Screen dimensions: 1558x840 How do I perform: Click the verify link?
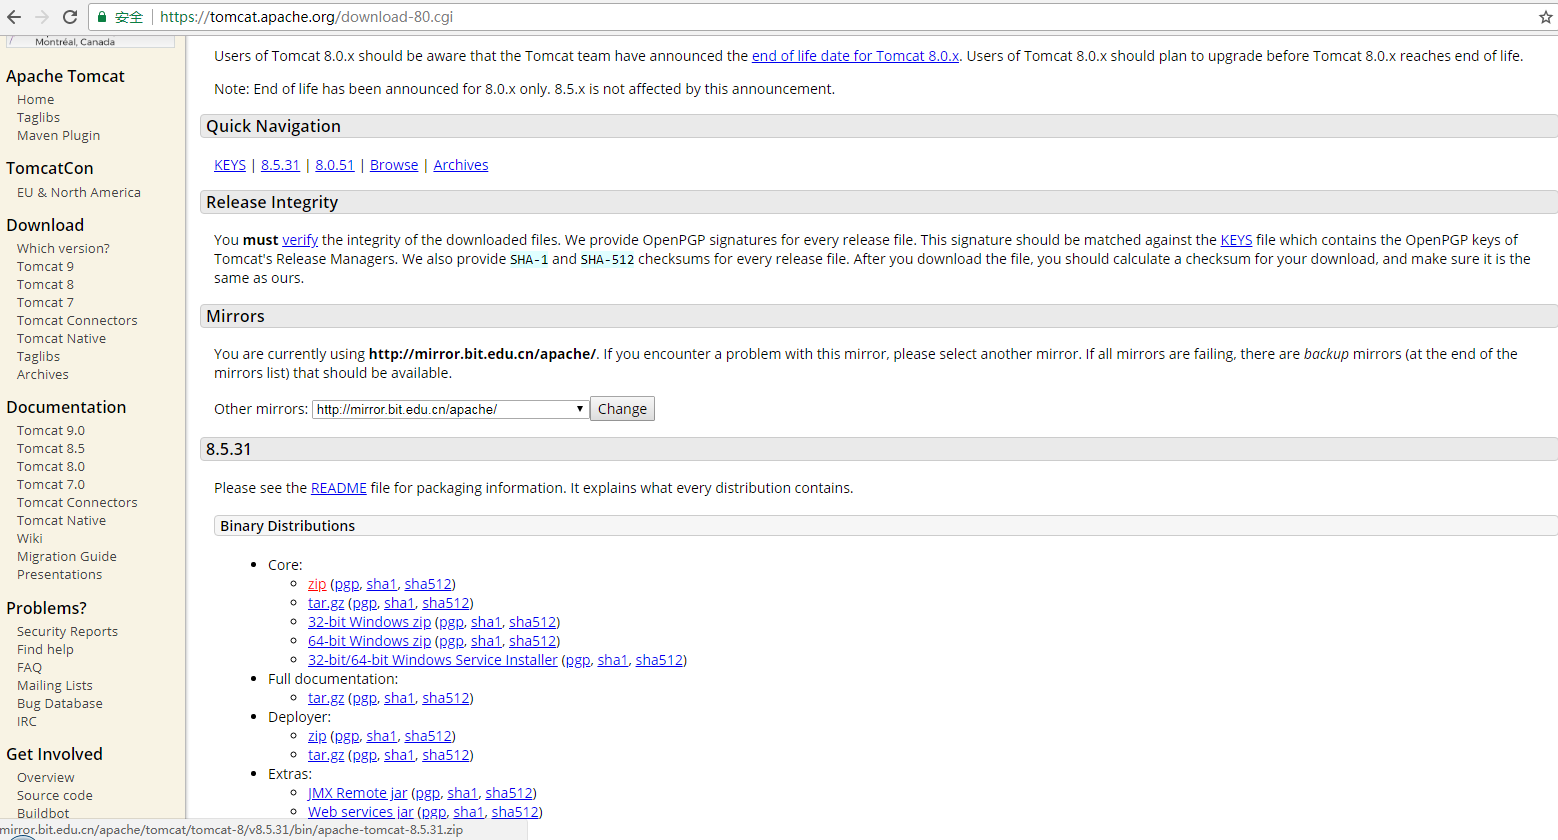[x=300, y=240]
